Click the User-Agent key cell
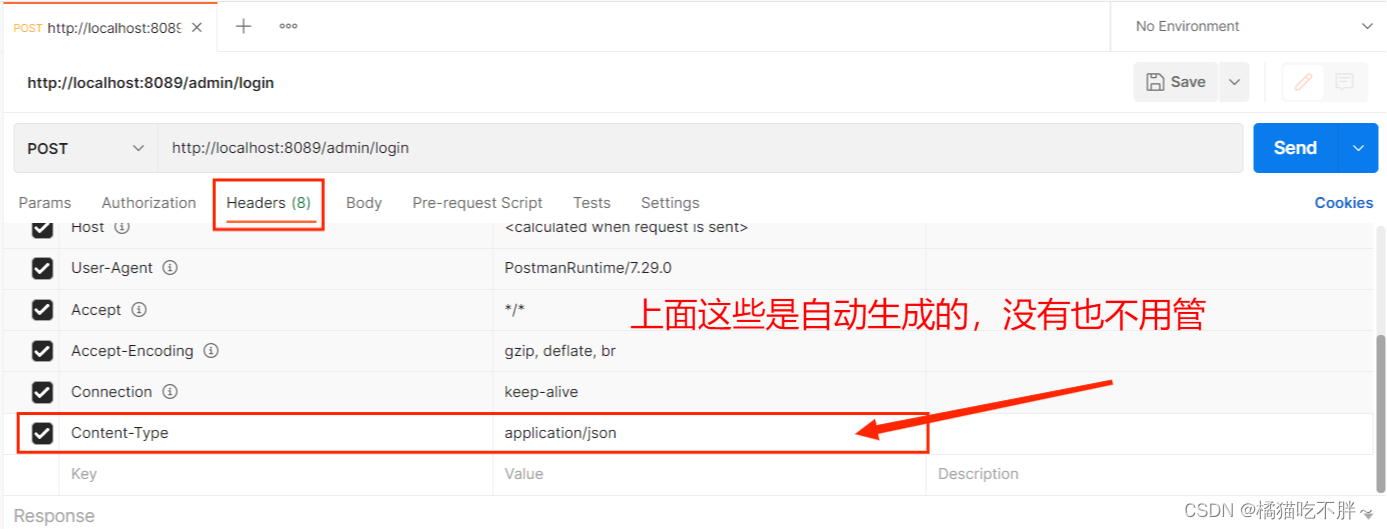The image size is (1387, 529). tap(276, 268)
